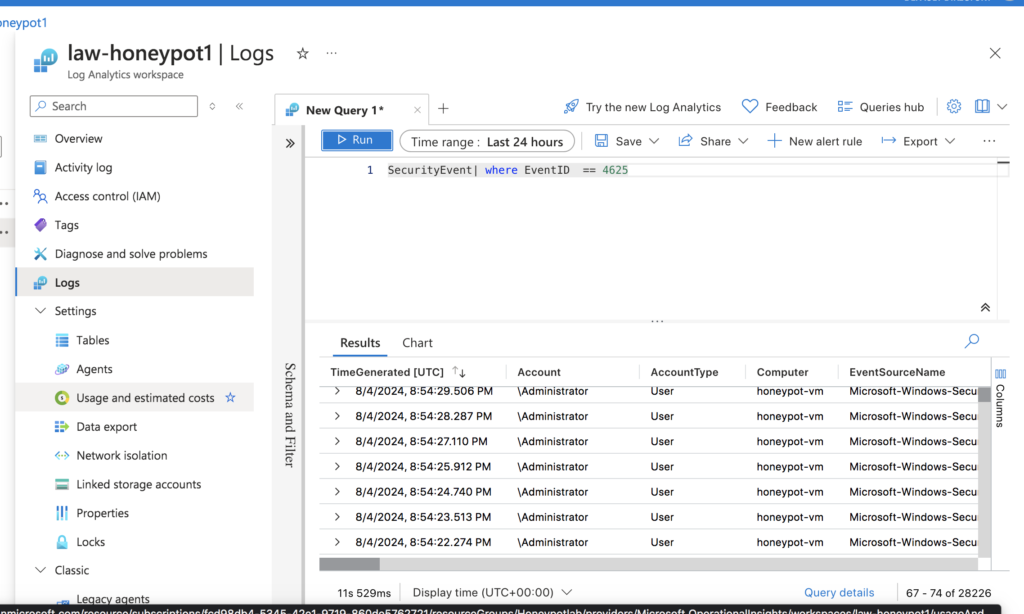Collapse the Settings group
This screenshot has width=1024, height=614.
[40, 311]
